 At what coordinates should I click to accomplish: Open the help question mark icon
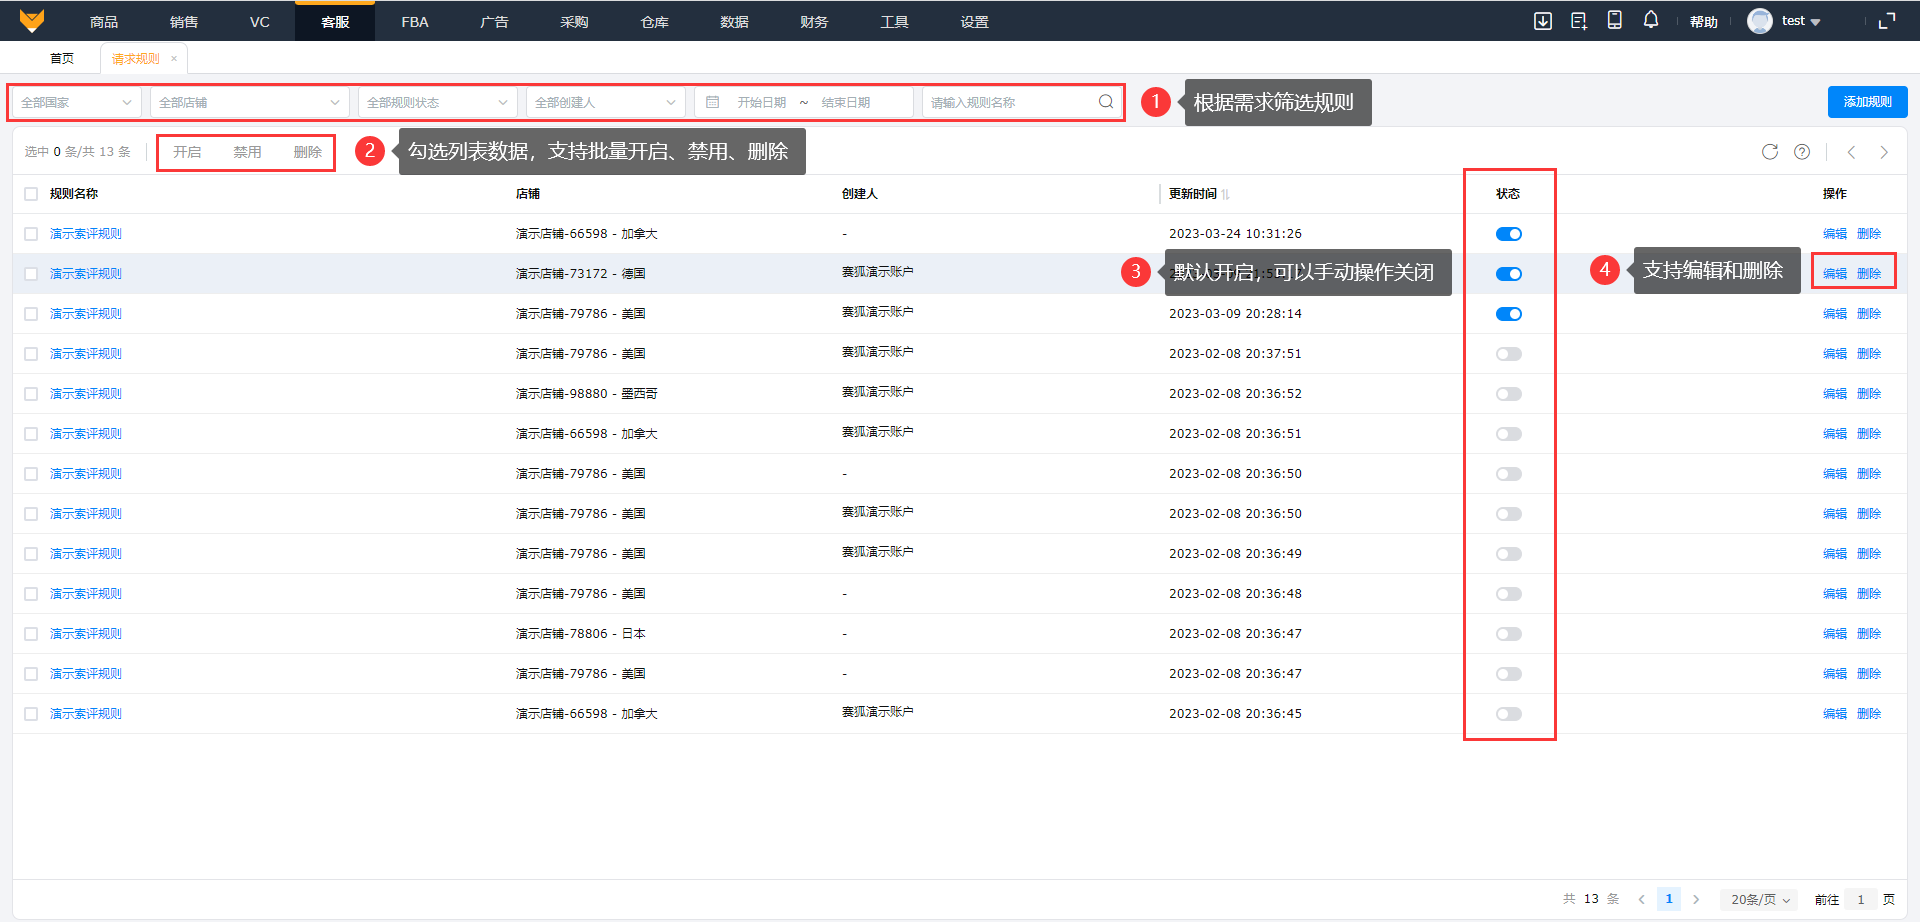click(x=1802, y=152)
